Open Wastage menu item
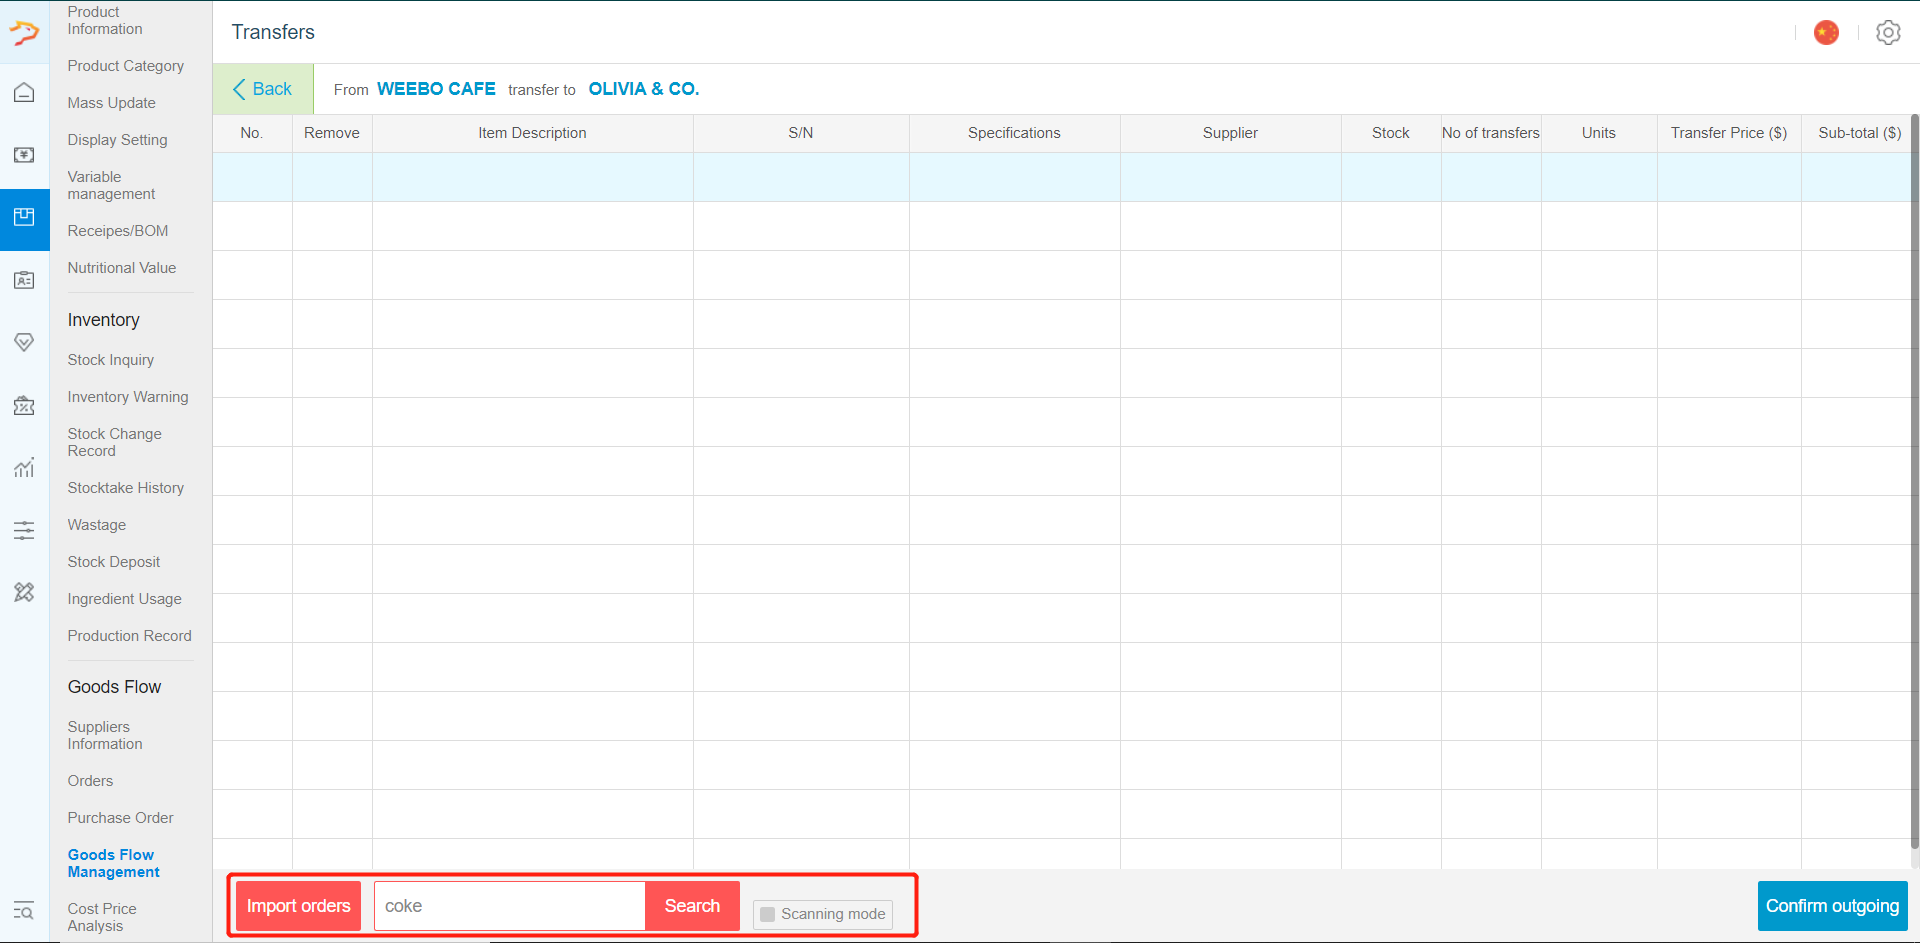Screen dimensions: 1920x943 pyautogui.click(x=97, y=525)
